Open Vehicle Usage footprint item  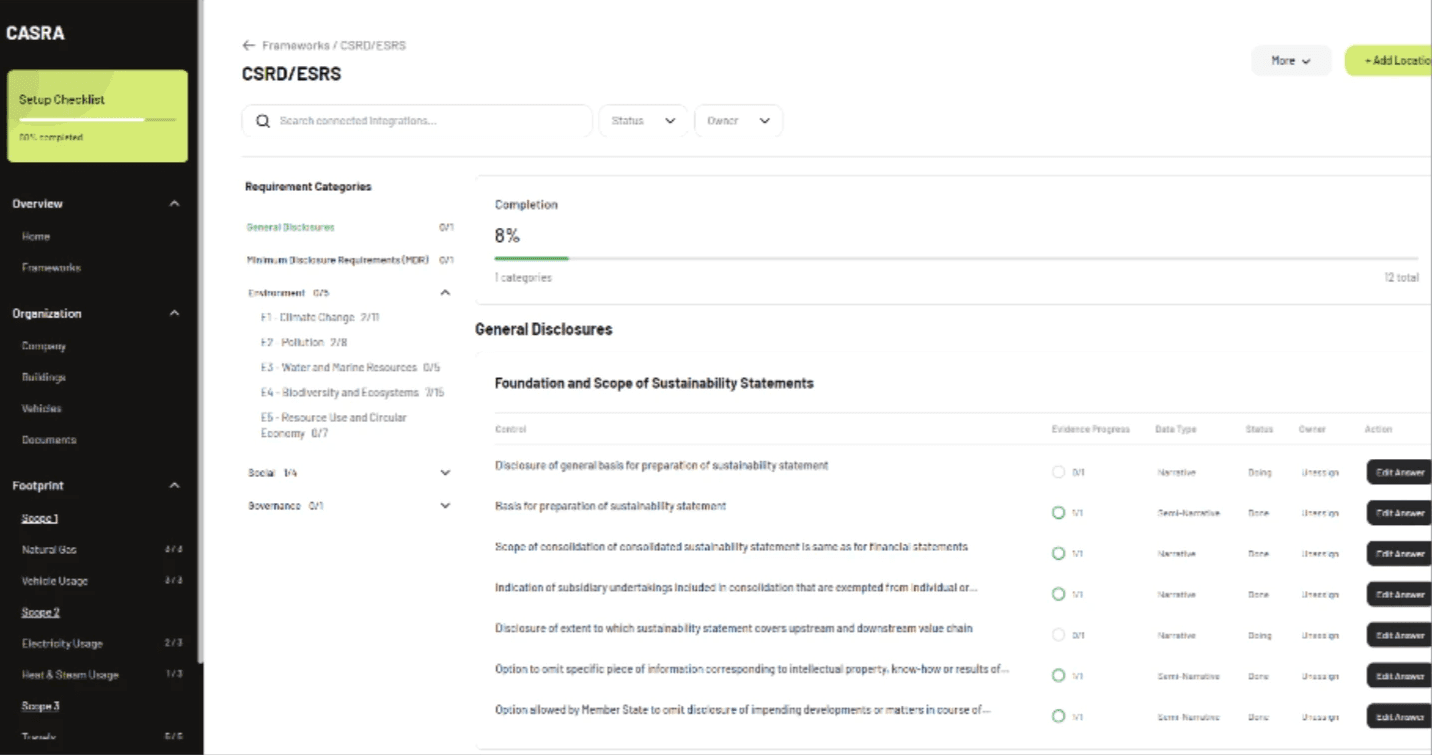(x=55, y=581)
